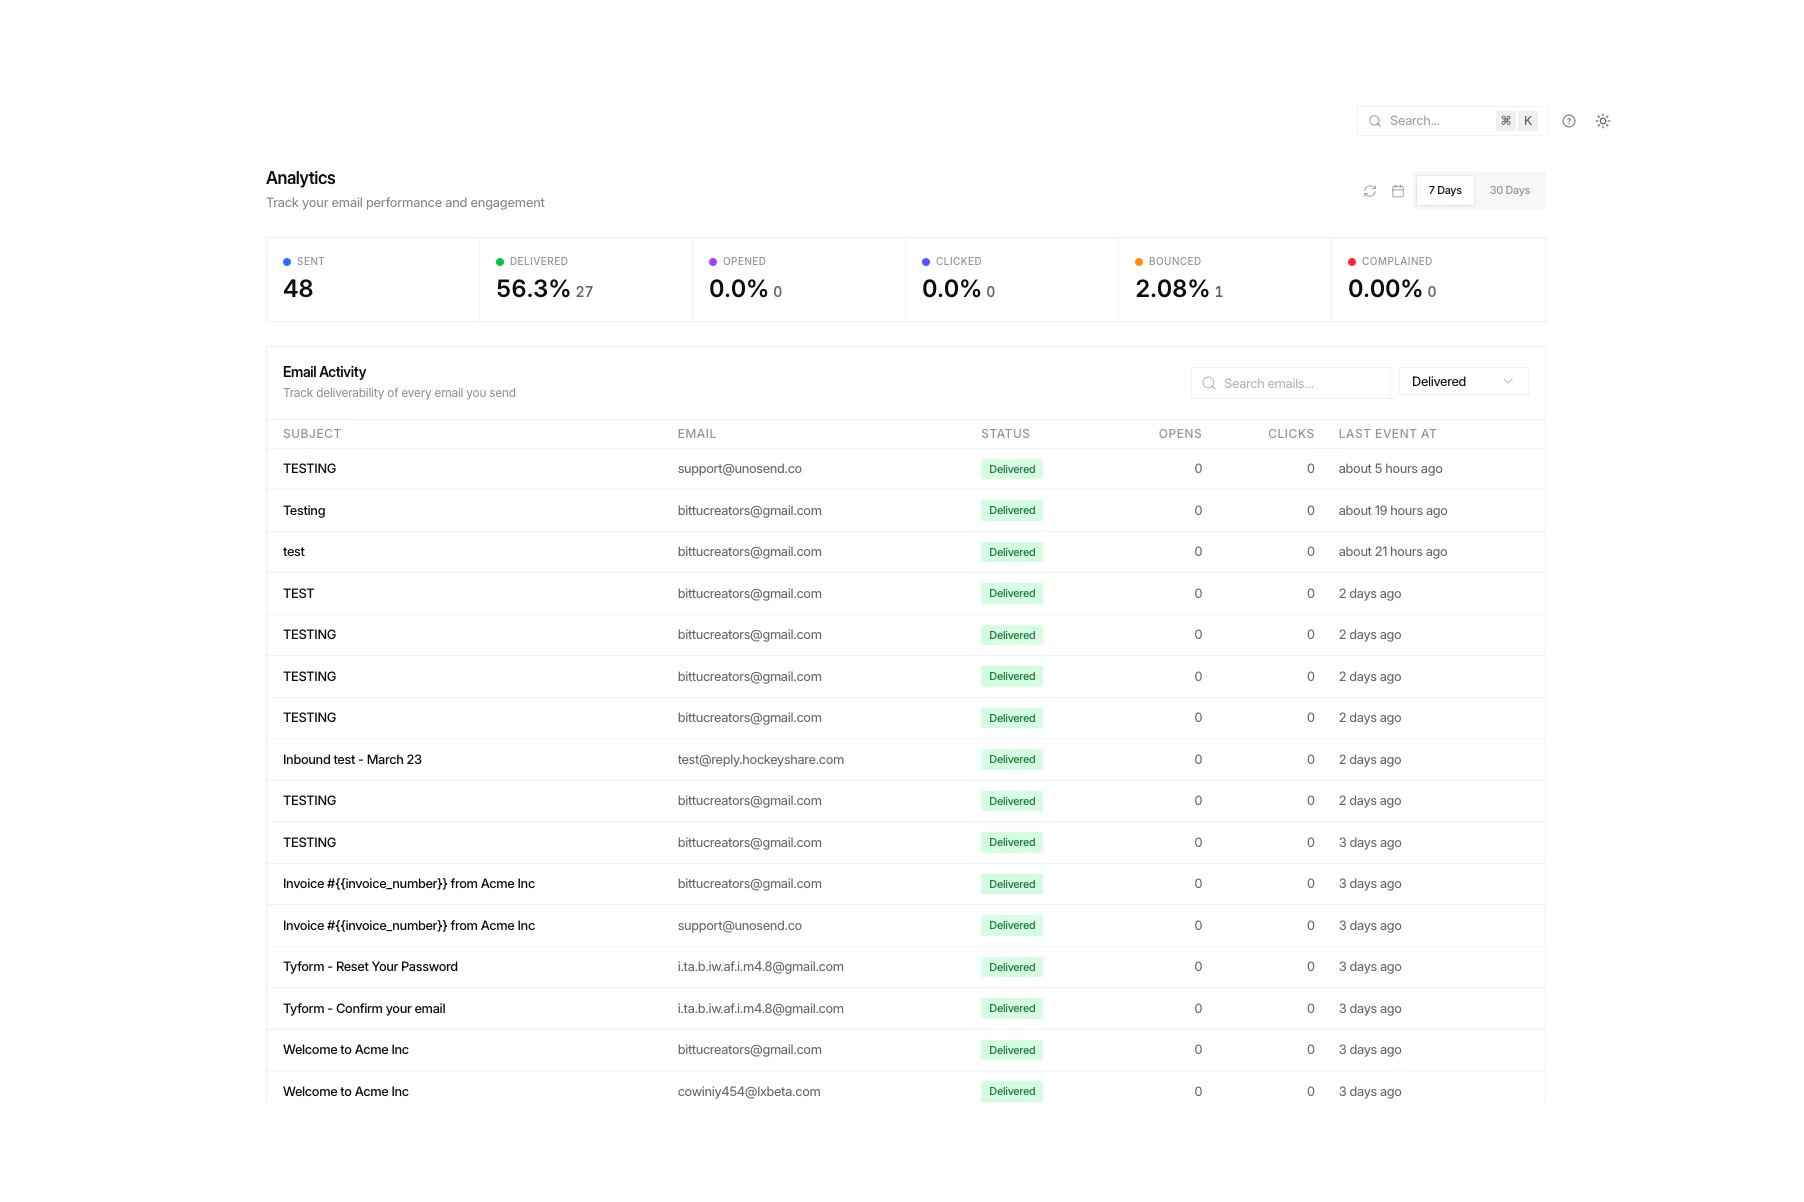Click the Tyform - Reset Your Password subject
This screenshot has height=1202, width=1804.
tap(370, 966)
